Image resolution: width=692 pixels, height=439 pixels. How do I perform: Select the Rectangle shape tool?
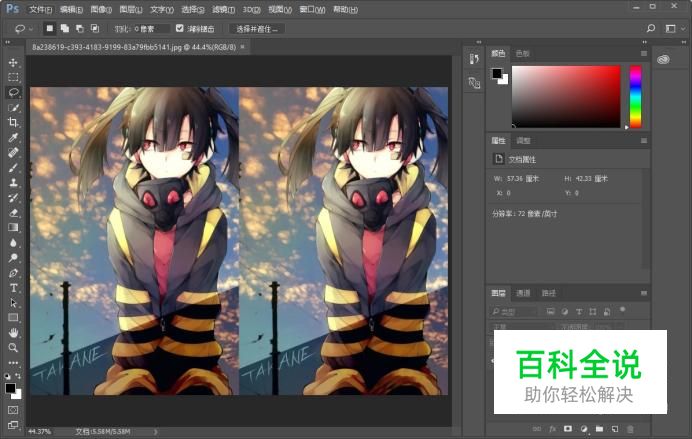coord(13,318)
